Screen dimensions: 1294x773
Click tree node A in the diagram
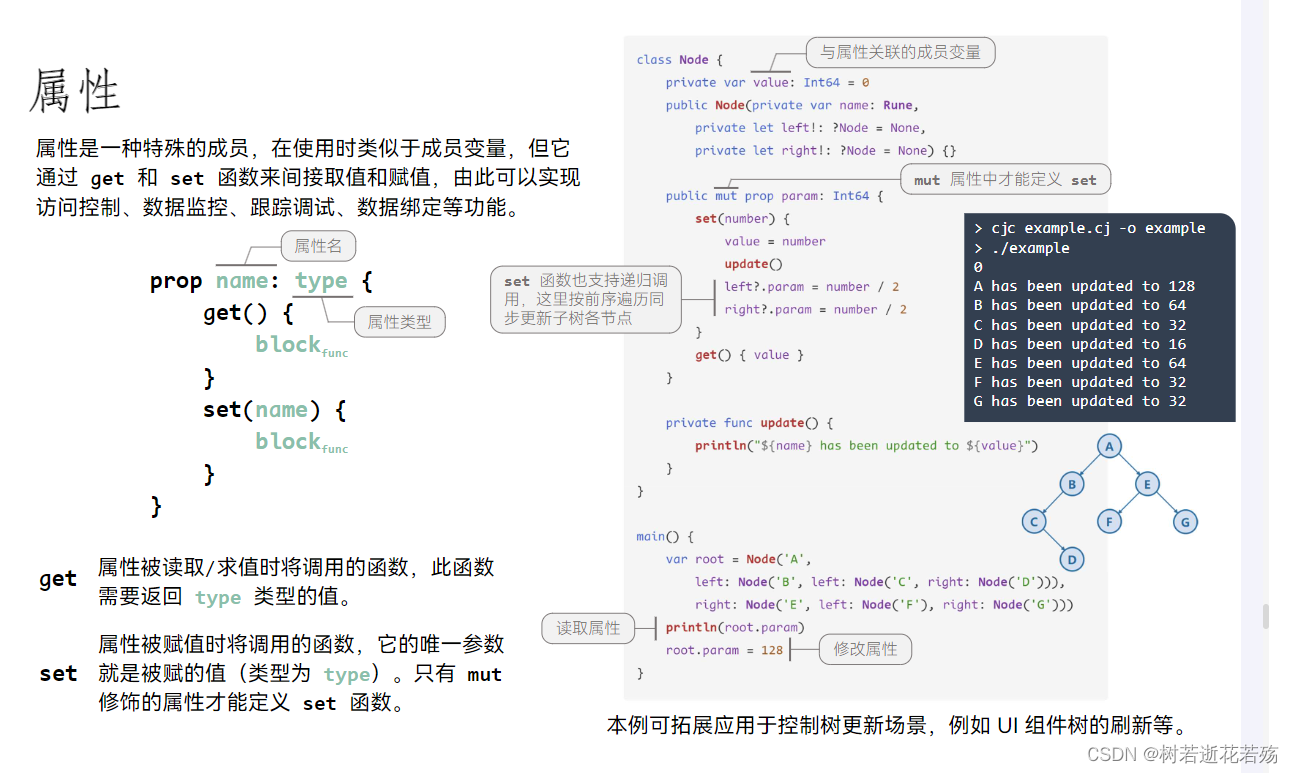click(1109, 447)
